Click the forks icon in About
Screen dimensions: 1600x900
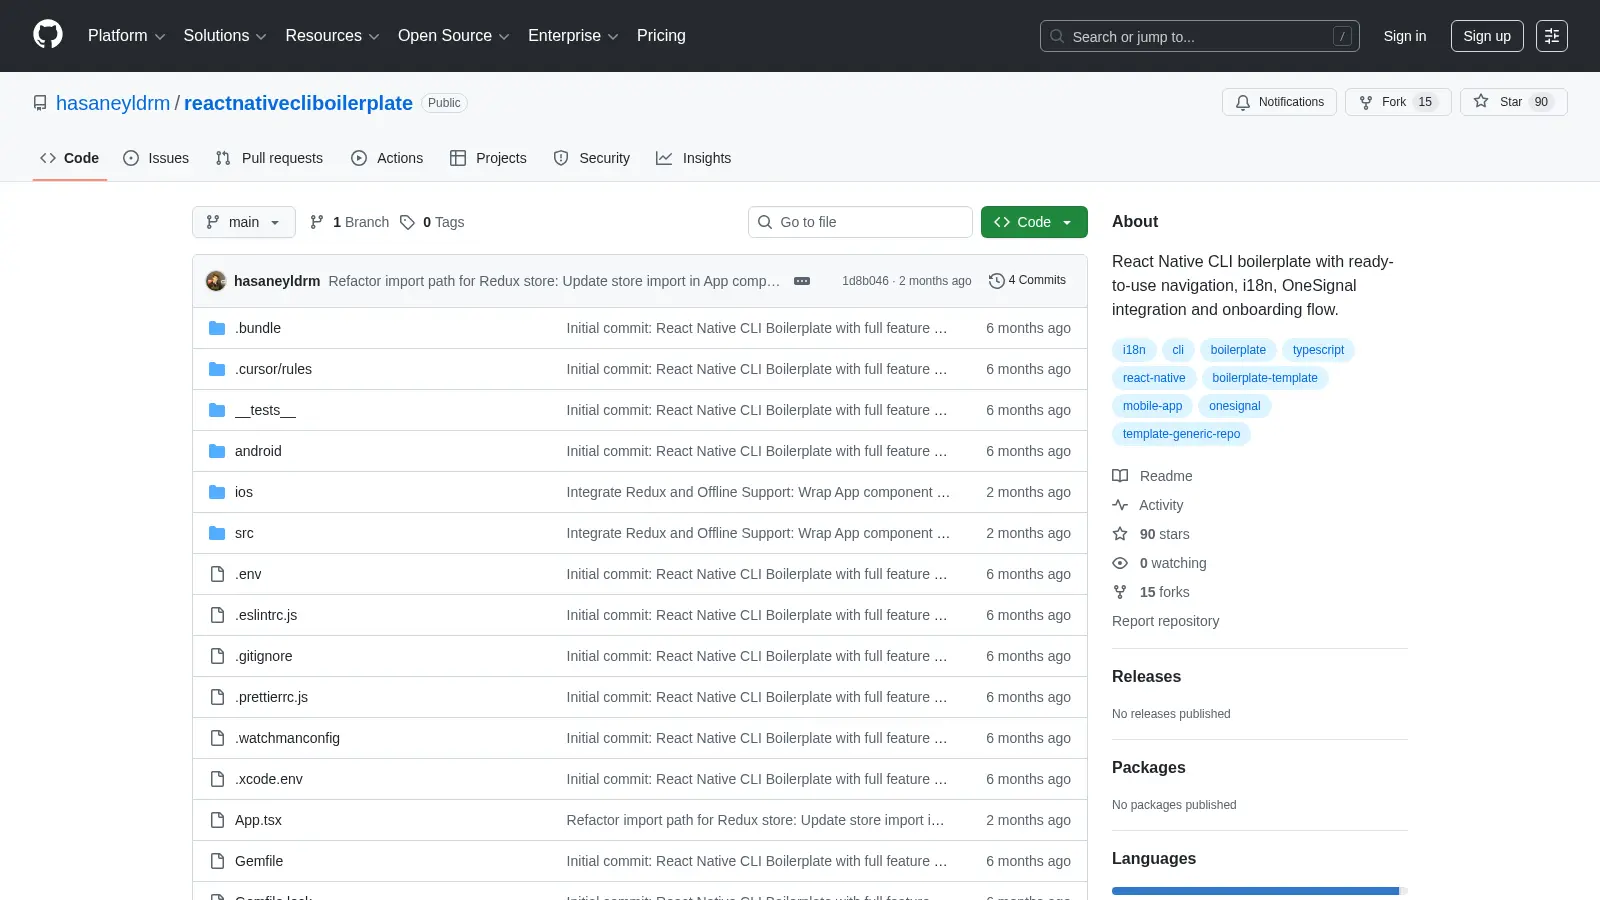click(1120, 592)
